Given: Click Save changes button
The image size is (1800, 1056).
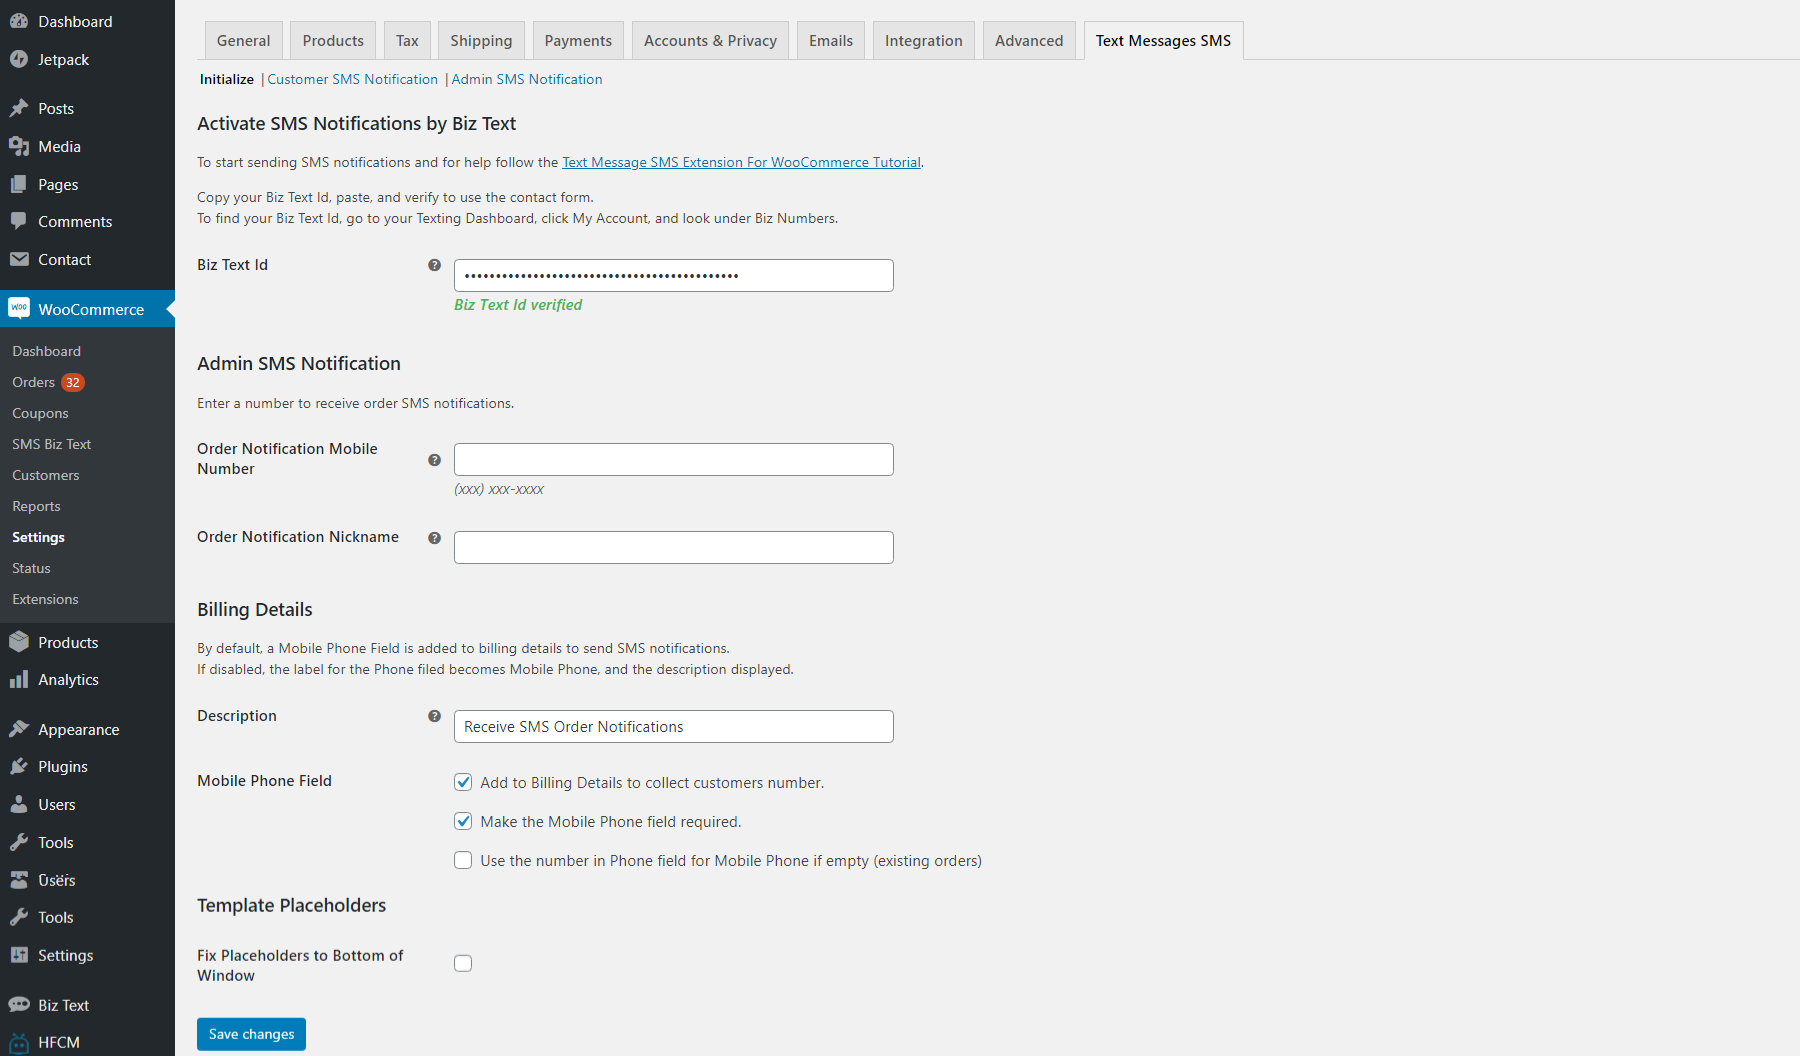Looking at the screenshot, I should pos(251,1034).
